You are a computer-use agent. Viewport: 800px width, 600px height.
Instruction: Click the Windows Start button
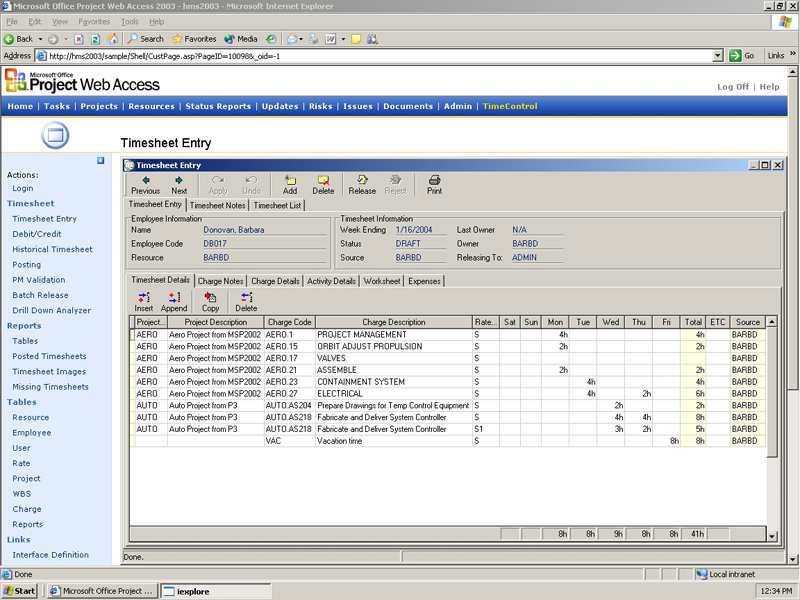(20, 591)
